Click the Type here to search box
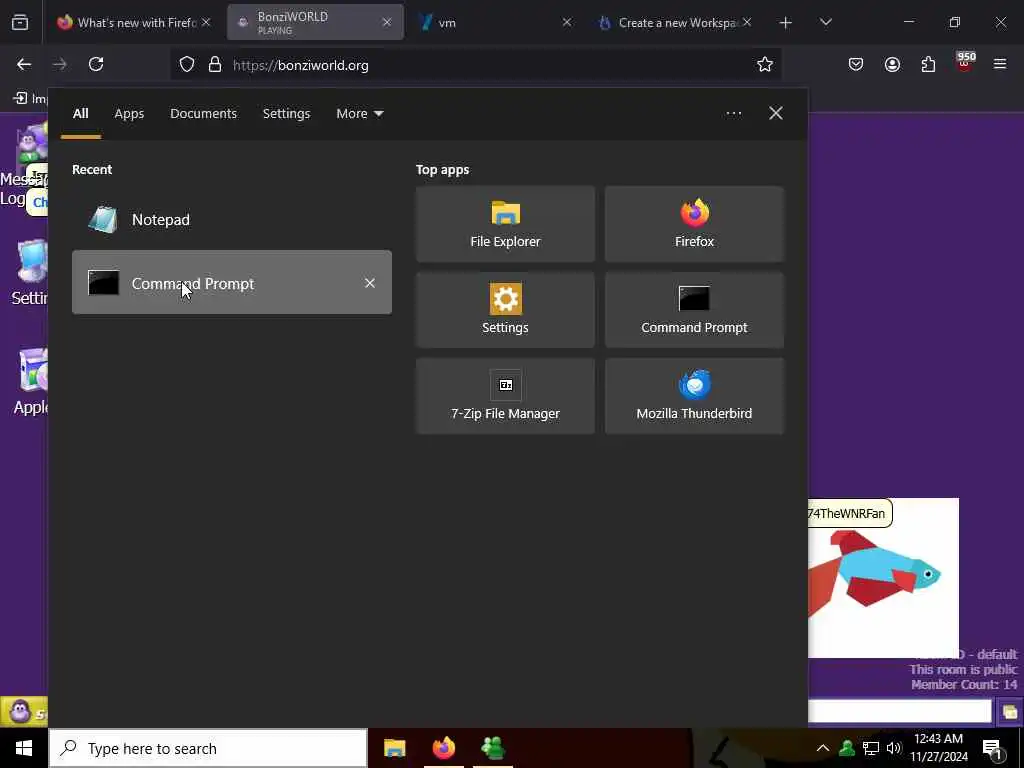 [x=208, y=748]
